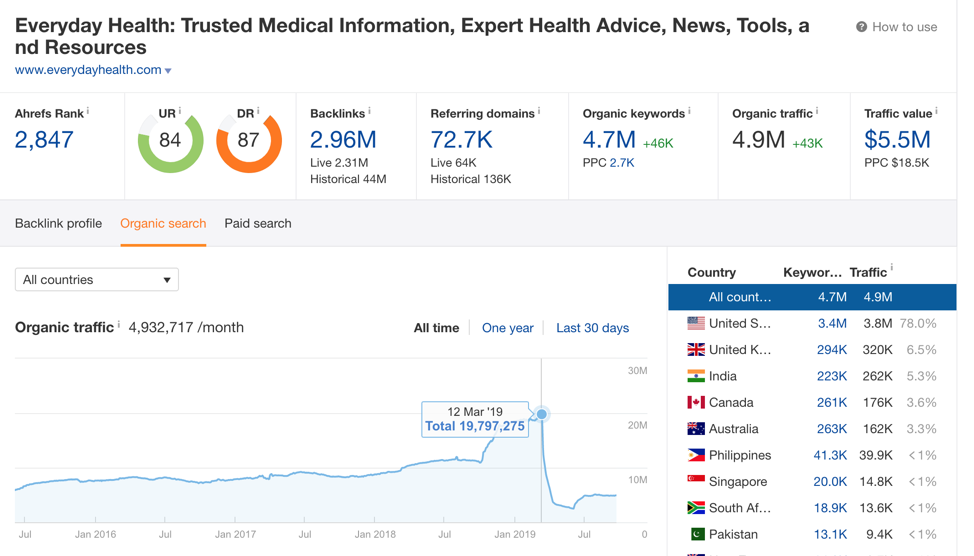Viewport: 974px width, 556px height.
Task: Expand the www.everydayhealth.com URL dropdown arrow
Action: pos(168,71)
